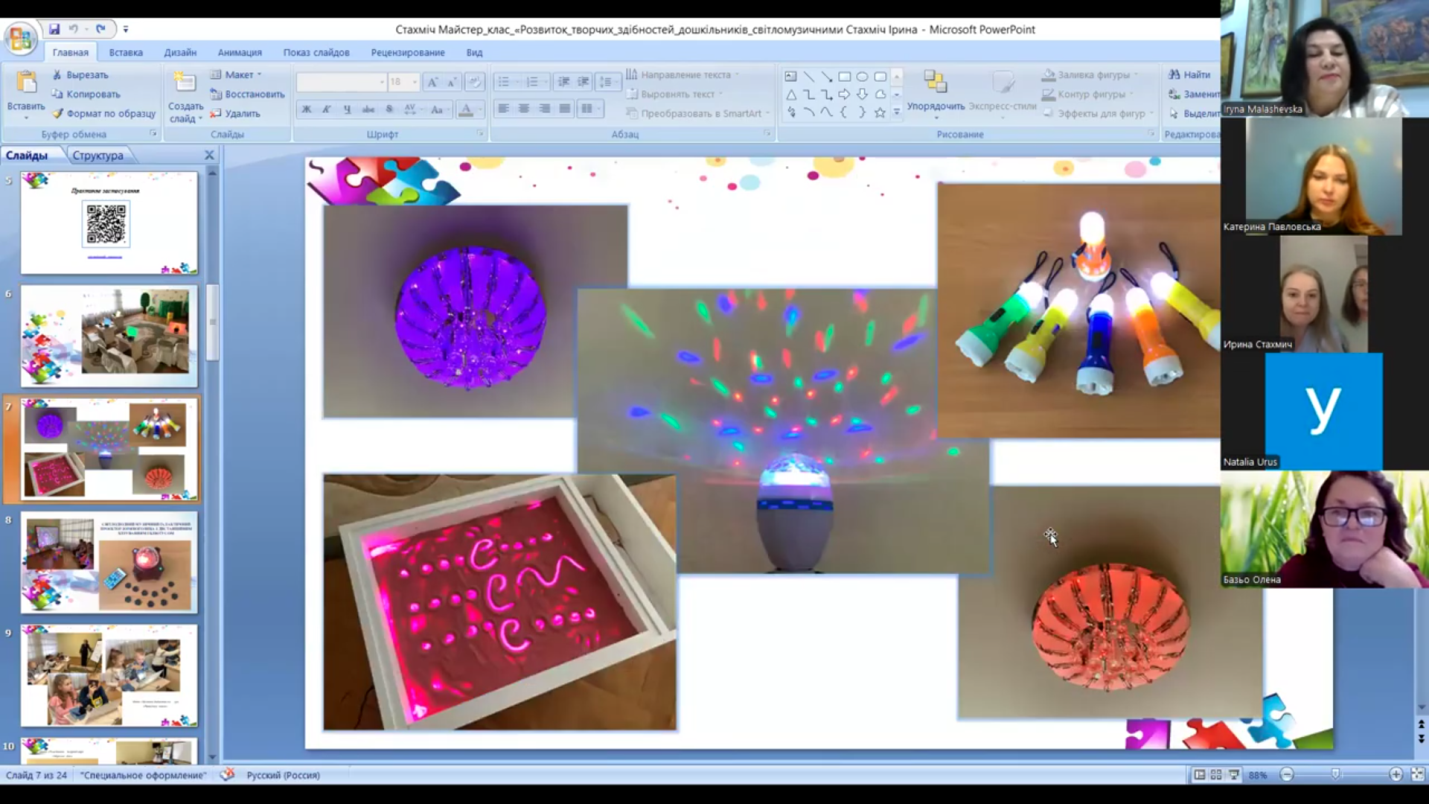This screenshot has width=1429, height=804.
Task: Click the Format Painter (Формат по образцу) icon
Action: pos(58,114)
